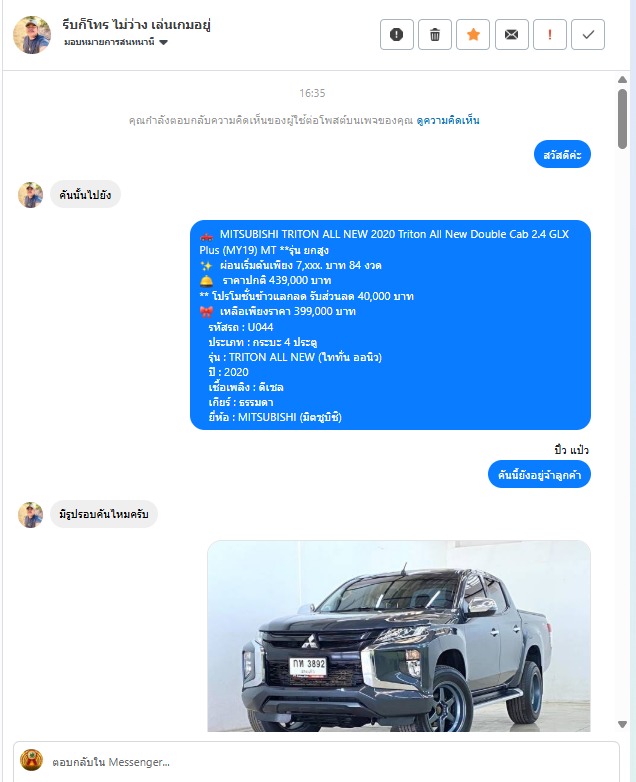This screenshot has width=636, height=782.
Task: Click the avatar beside มีรูปรอบคันไหมครับ message
Action: [x=30, y=514]
